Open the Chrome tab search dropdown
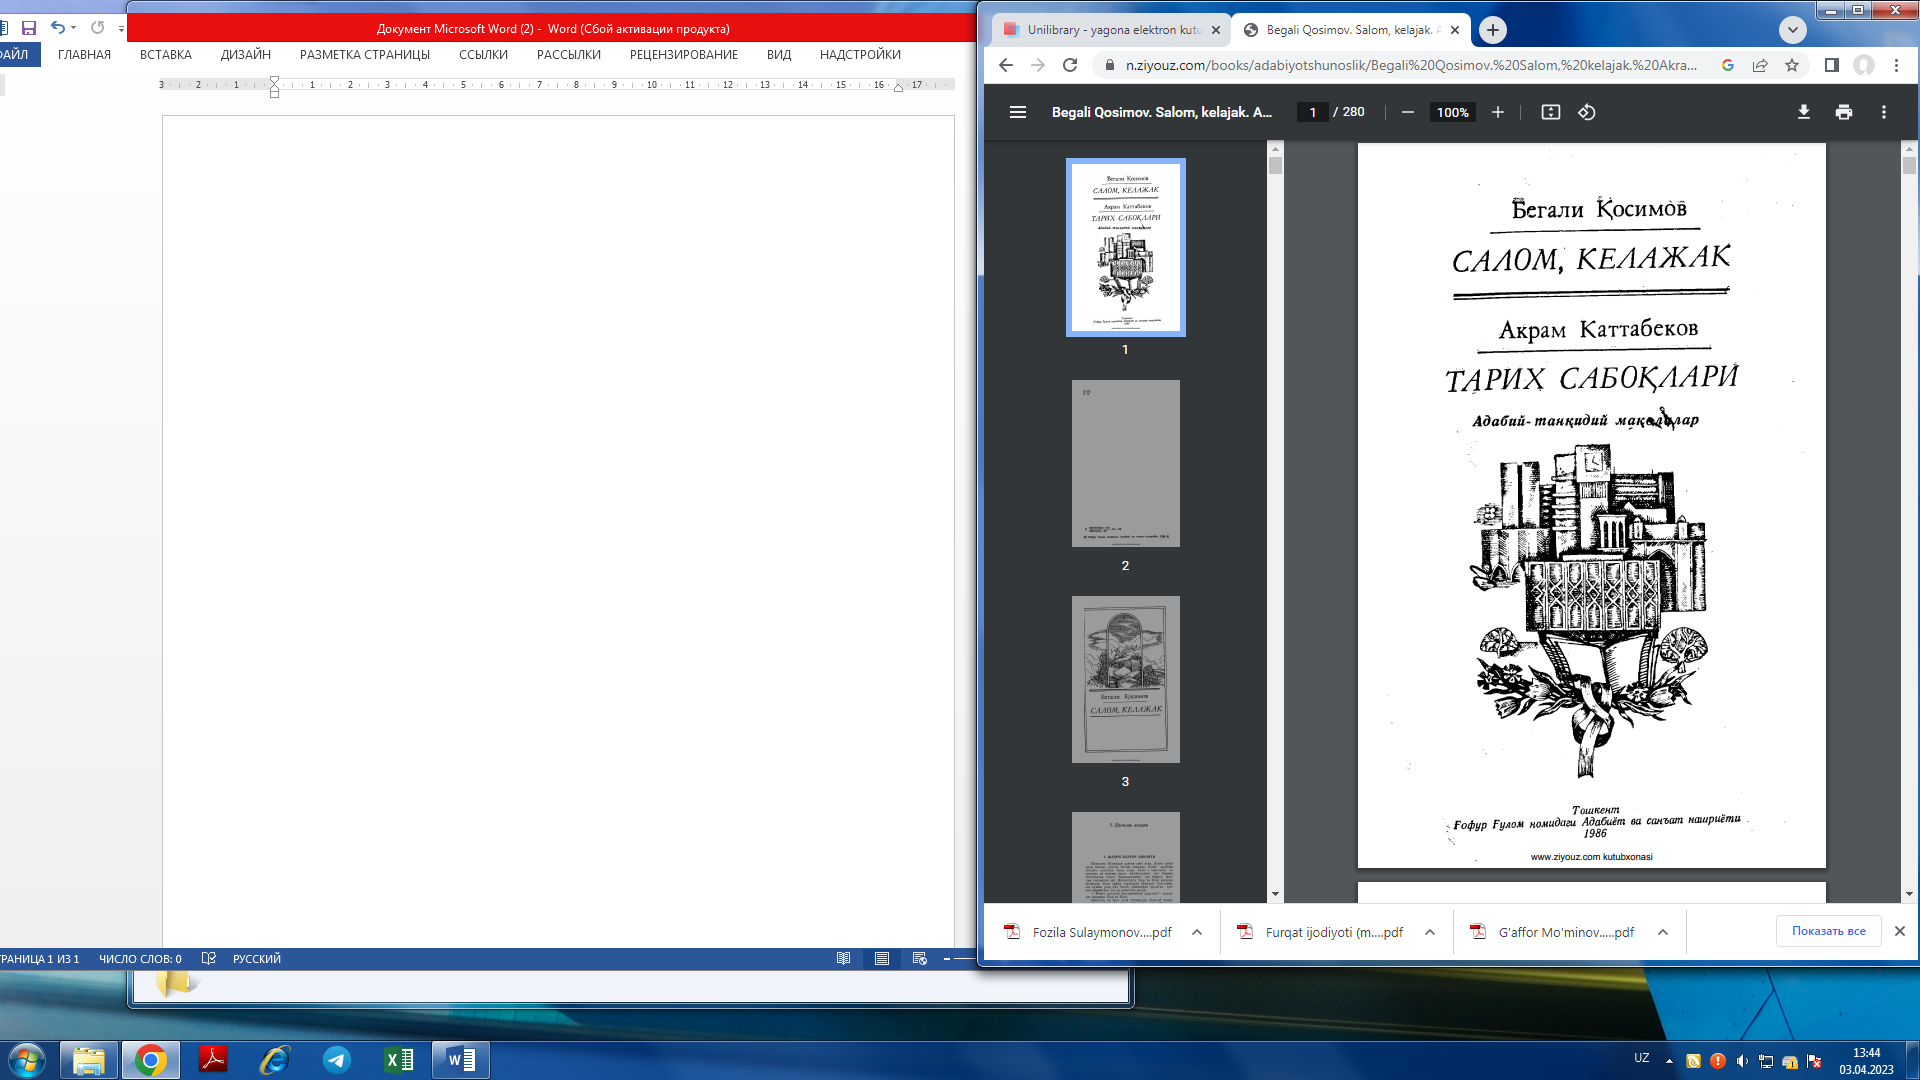The width and height of the screenshot is (1920, 1080). (1792, 30)
